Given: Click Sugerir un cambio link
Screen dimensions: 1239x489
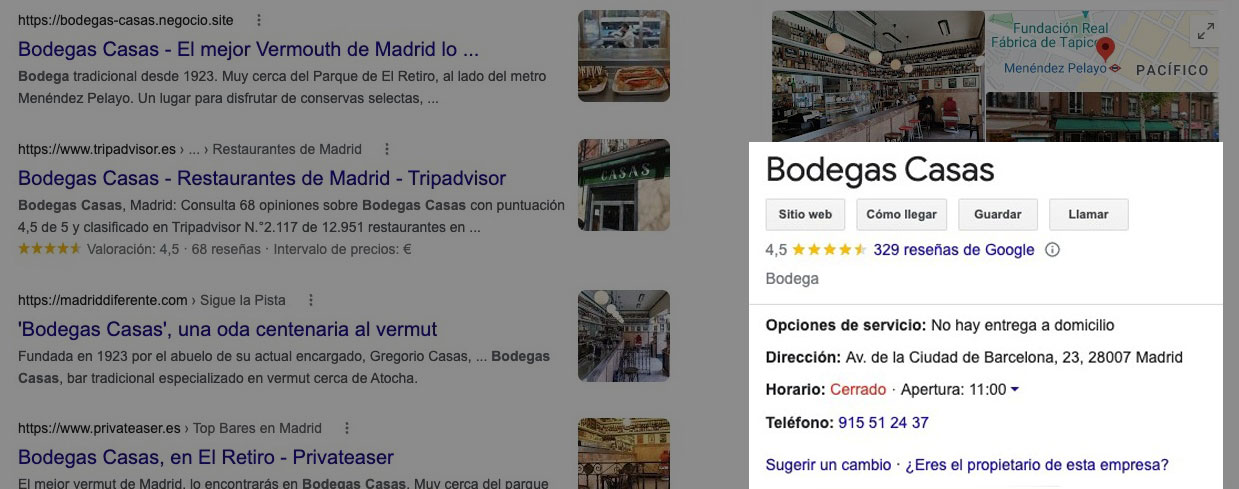Looking at the screenshot, I should (828, 465).
